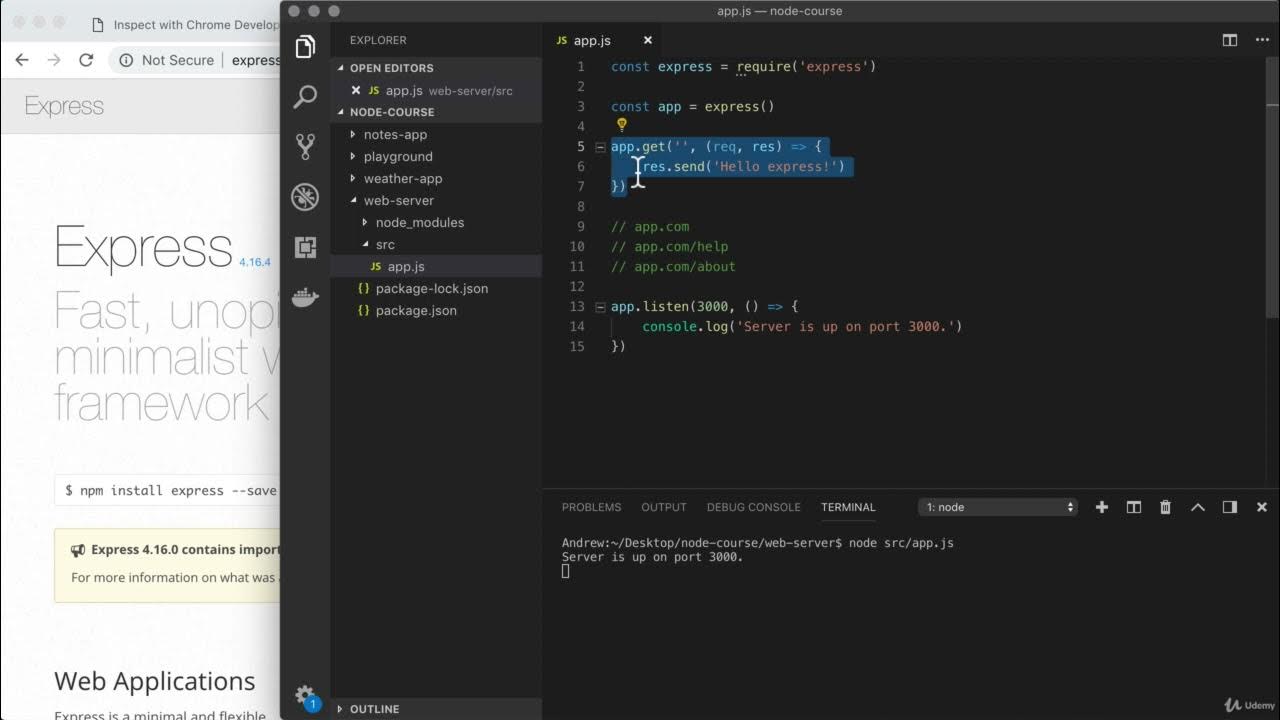The width and height of the screenshot is (1280, 720).
Task: Click 'Server is up on port 3000.' string in code
Action: (845, 326)
